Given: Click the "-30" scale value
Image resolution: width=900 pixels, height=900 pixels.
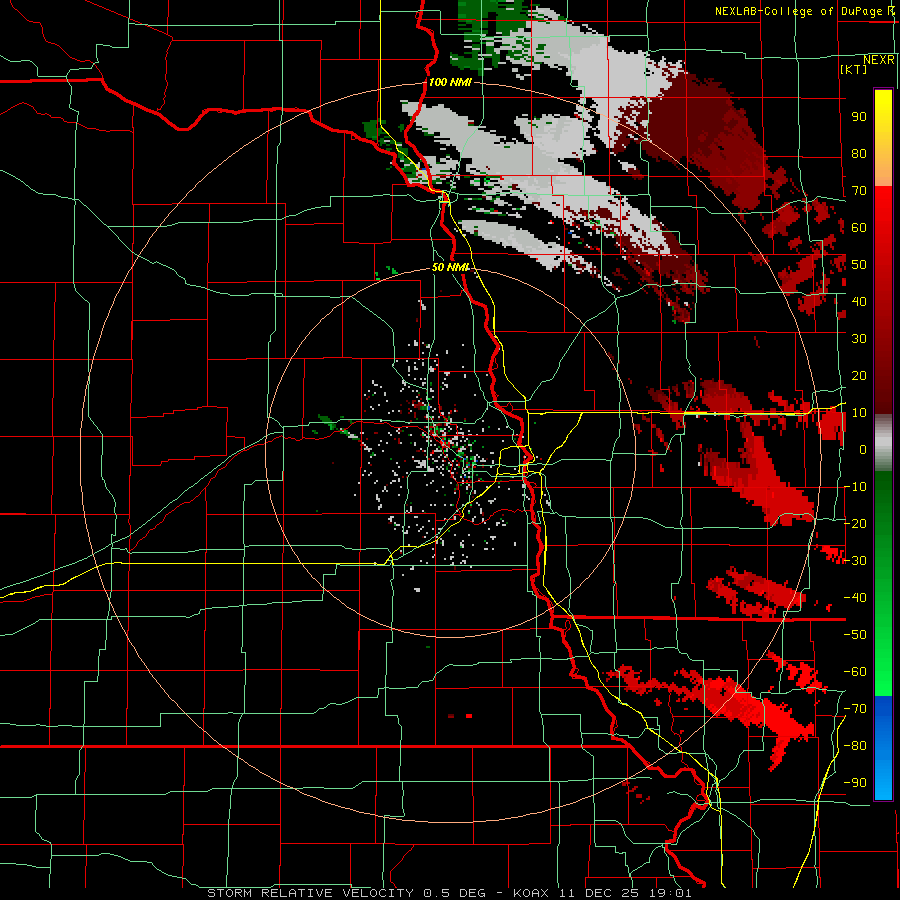Looking at the screenshot, I should (x=855, y=561).
